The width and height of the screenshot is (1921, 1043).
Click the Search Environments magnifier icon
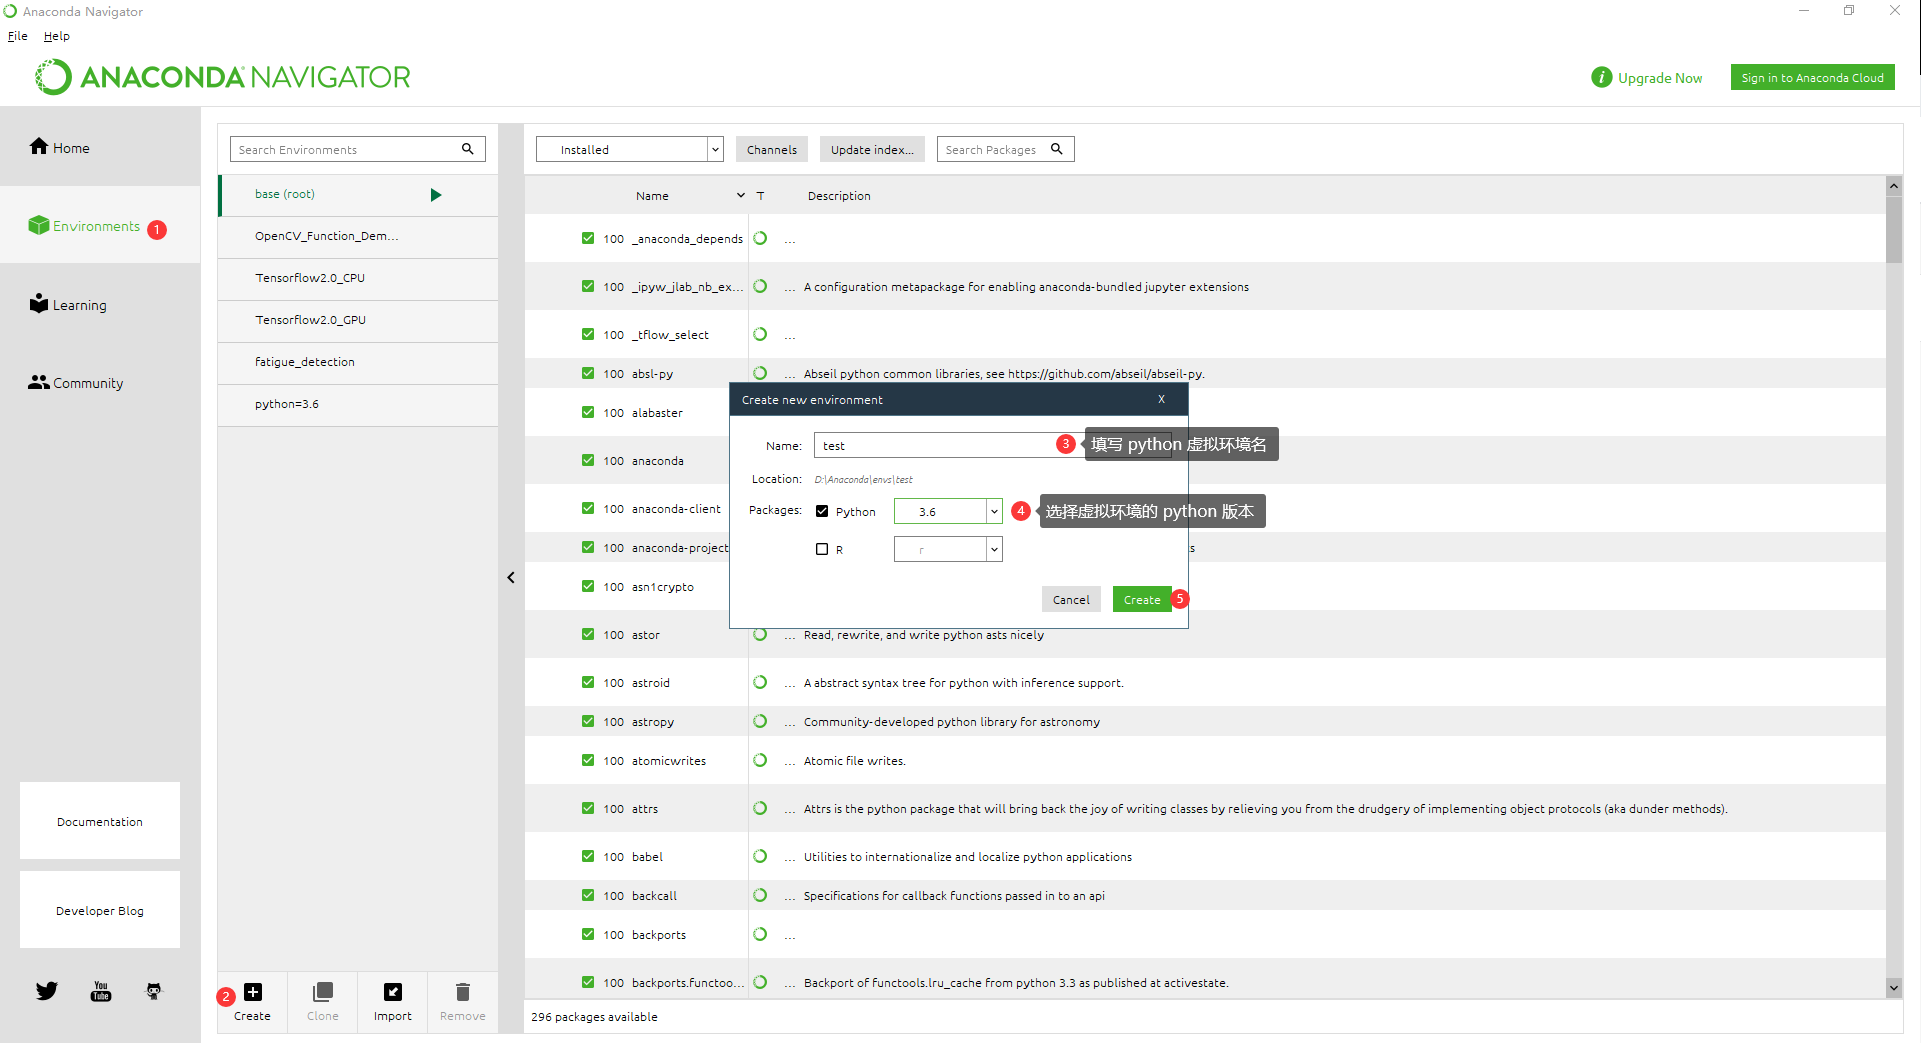click(x=467, y=149)
